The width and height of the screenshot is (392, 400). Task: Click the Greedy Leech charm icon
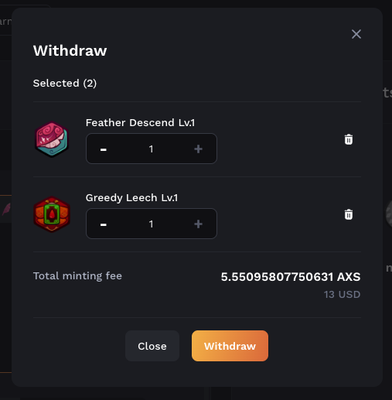click(x=52, y=214)
